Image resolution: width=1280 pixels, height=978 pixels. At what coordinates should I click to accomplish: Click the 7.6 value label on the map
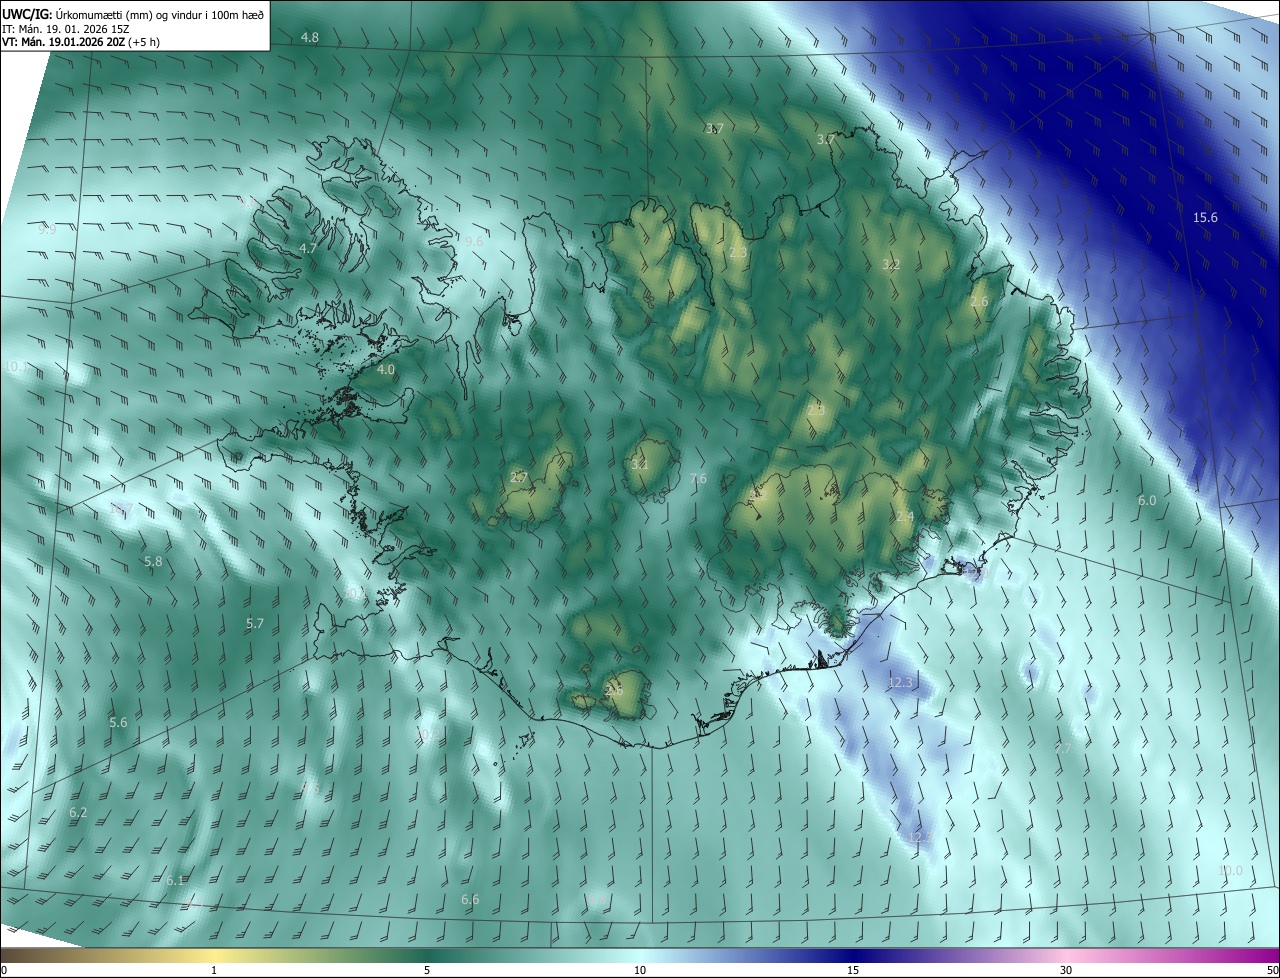(698, 479)
